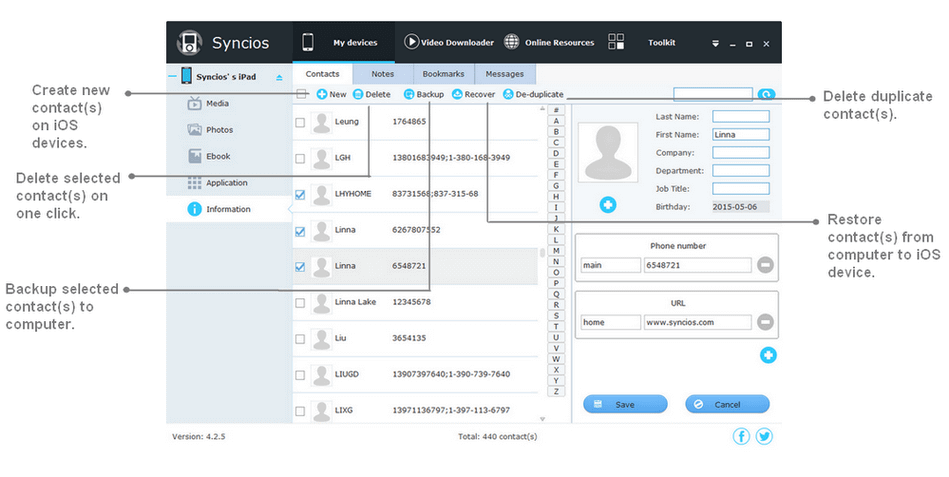The height and width of the screenshot is (477, 949).
Task: Remove the URL entry
Action: (766, 322)
